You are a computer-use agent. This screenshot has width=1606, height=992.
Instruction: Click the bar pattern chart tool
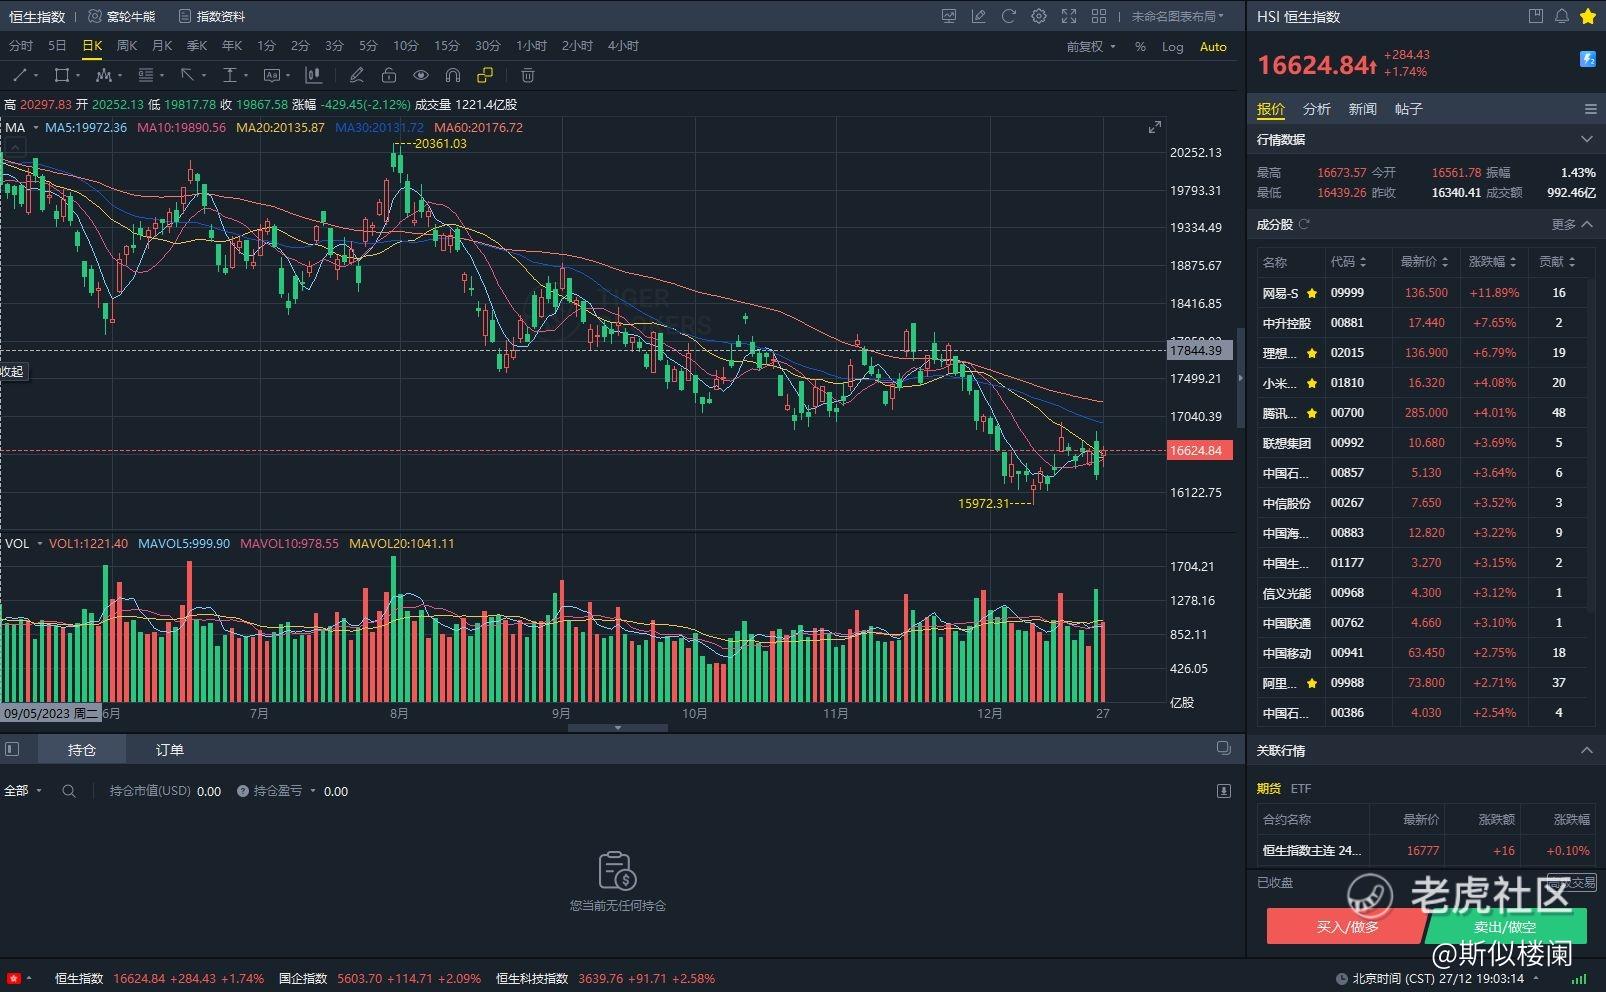coord(313,75)
